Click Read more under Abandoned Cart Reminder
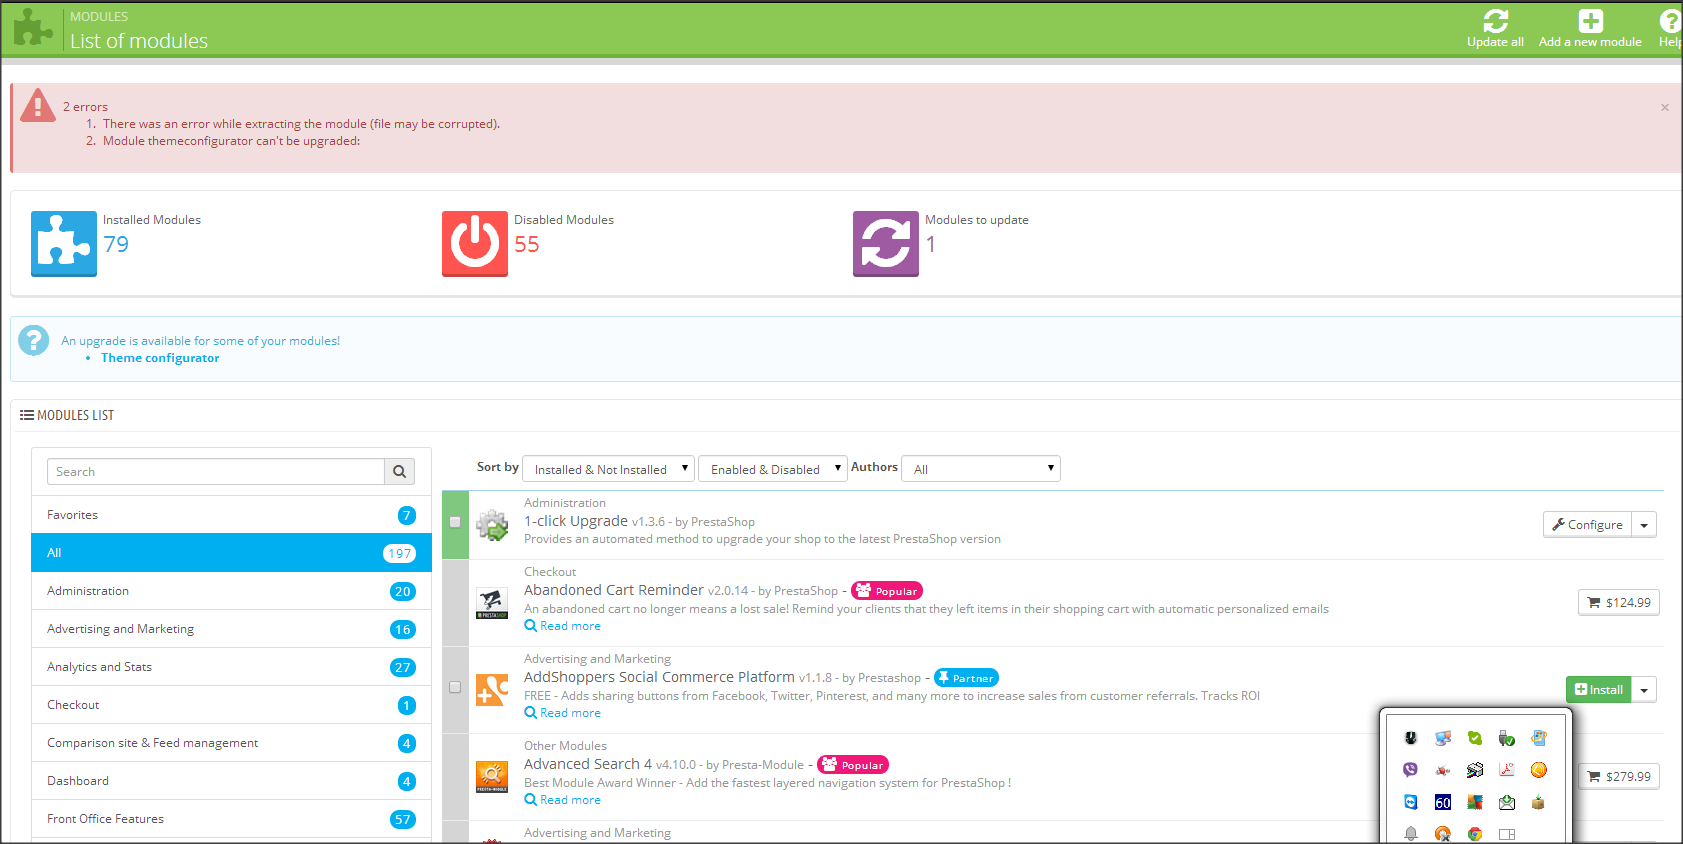This screenshot has height=844, width=1683. click(x=563, y=626)
